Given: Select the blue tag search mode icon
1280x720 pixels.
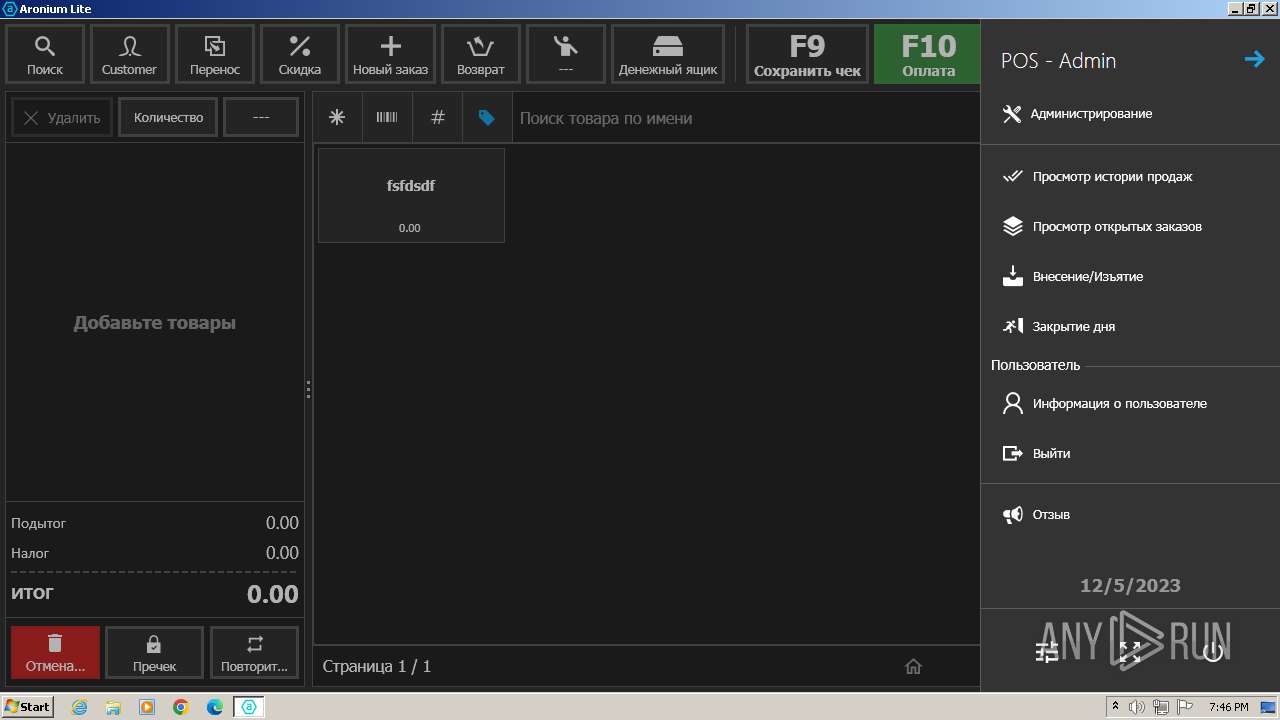Looking at the screenshot, I should [487, 118].
